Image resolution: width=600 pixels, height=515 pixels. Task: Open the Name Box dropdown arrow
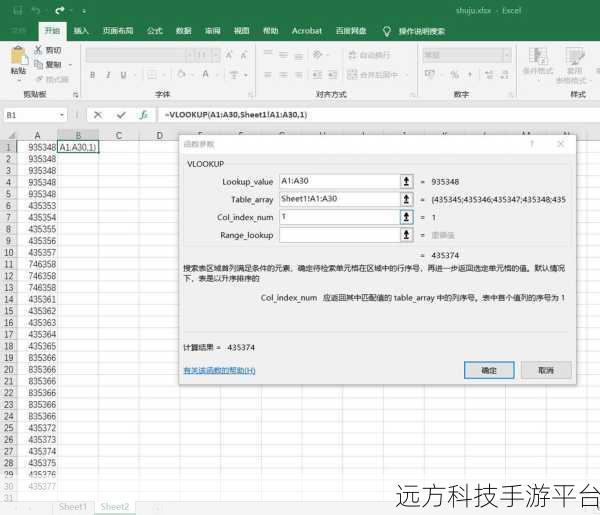62,115
